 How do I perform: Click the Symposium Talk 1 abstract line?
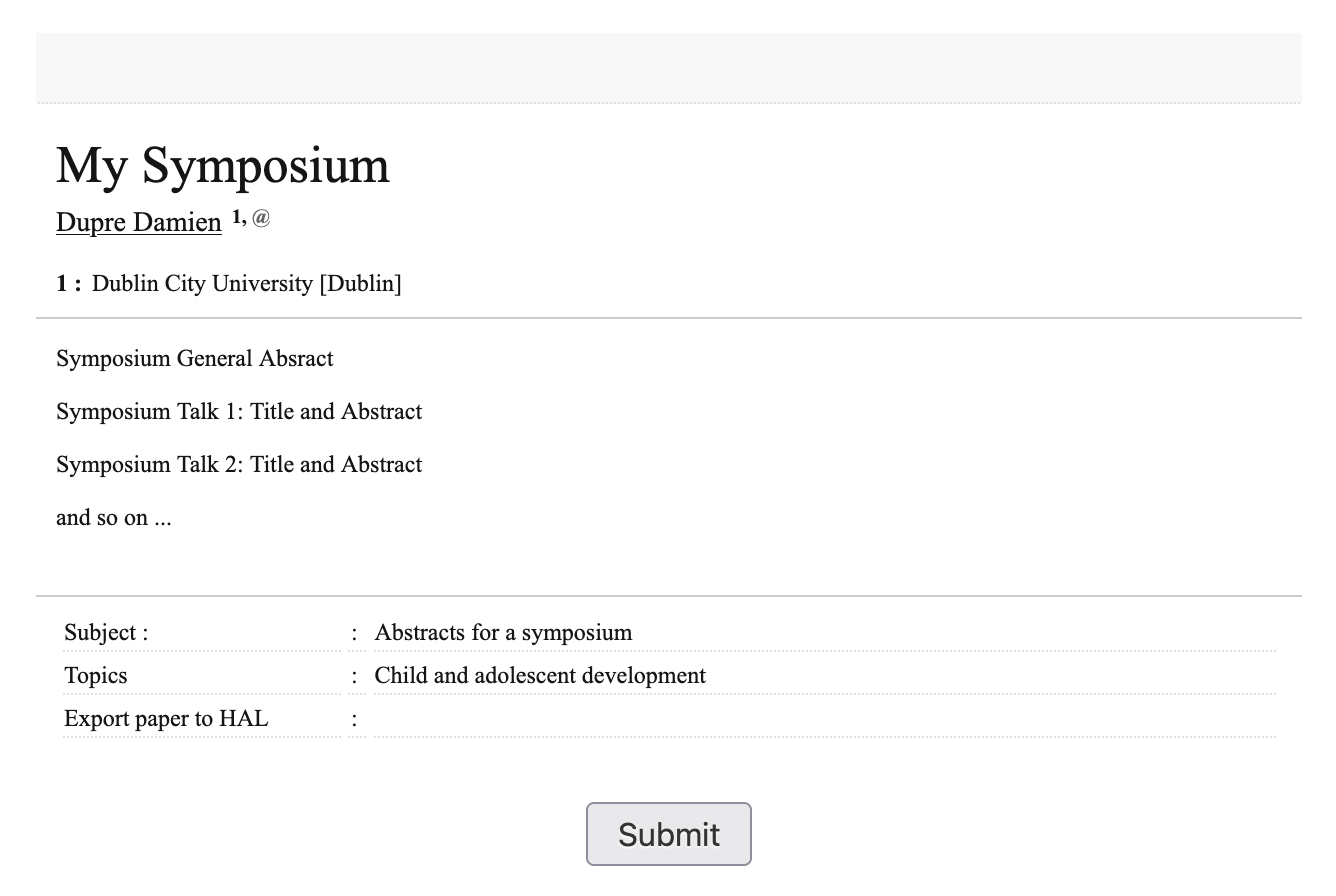point(239,411)
